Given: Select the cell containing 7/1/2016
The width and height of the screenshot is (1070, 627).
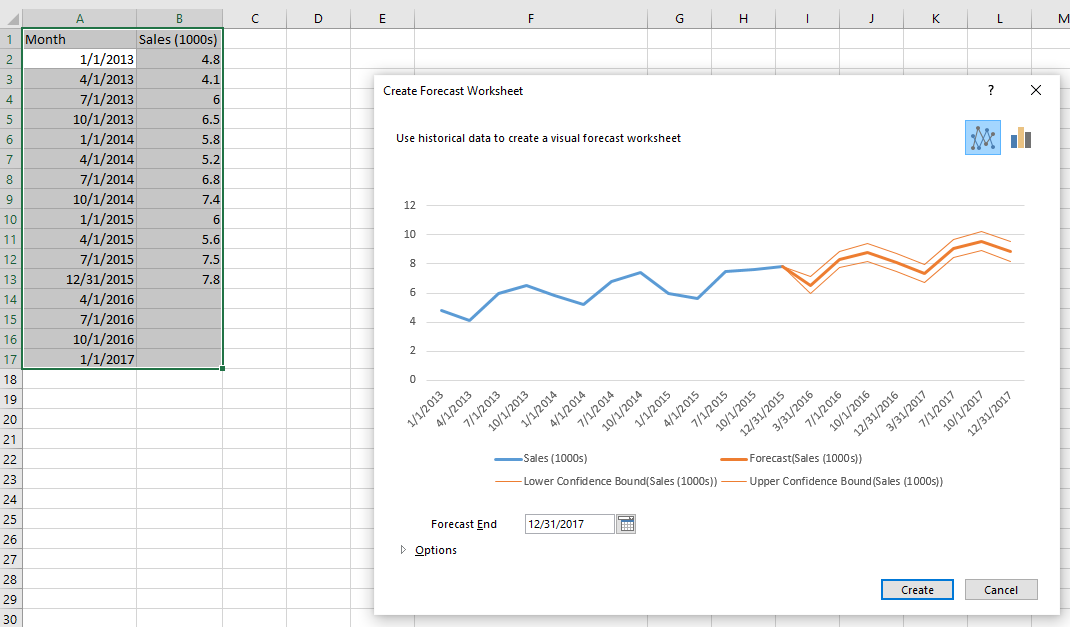Looking at the screenshot, I should tap(80, 319).
